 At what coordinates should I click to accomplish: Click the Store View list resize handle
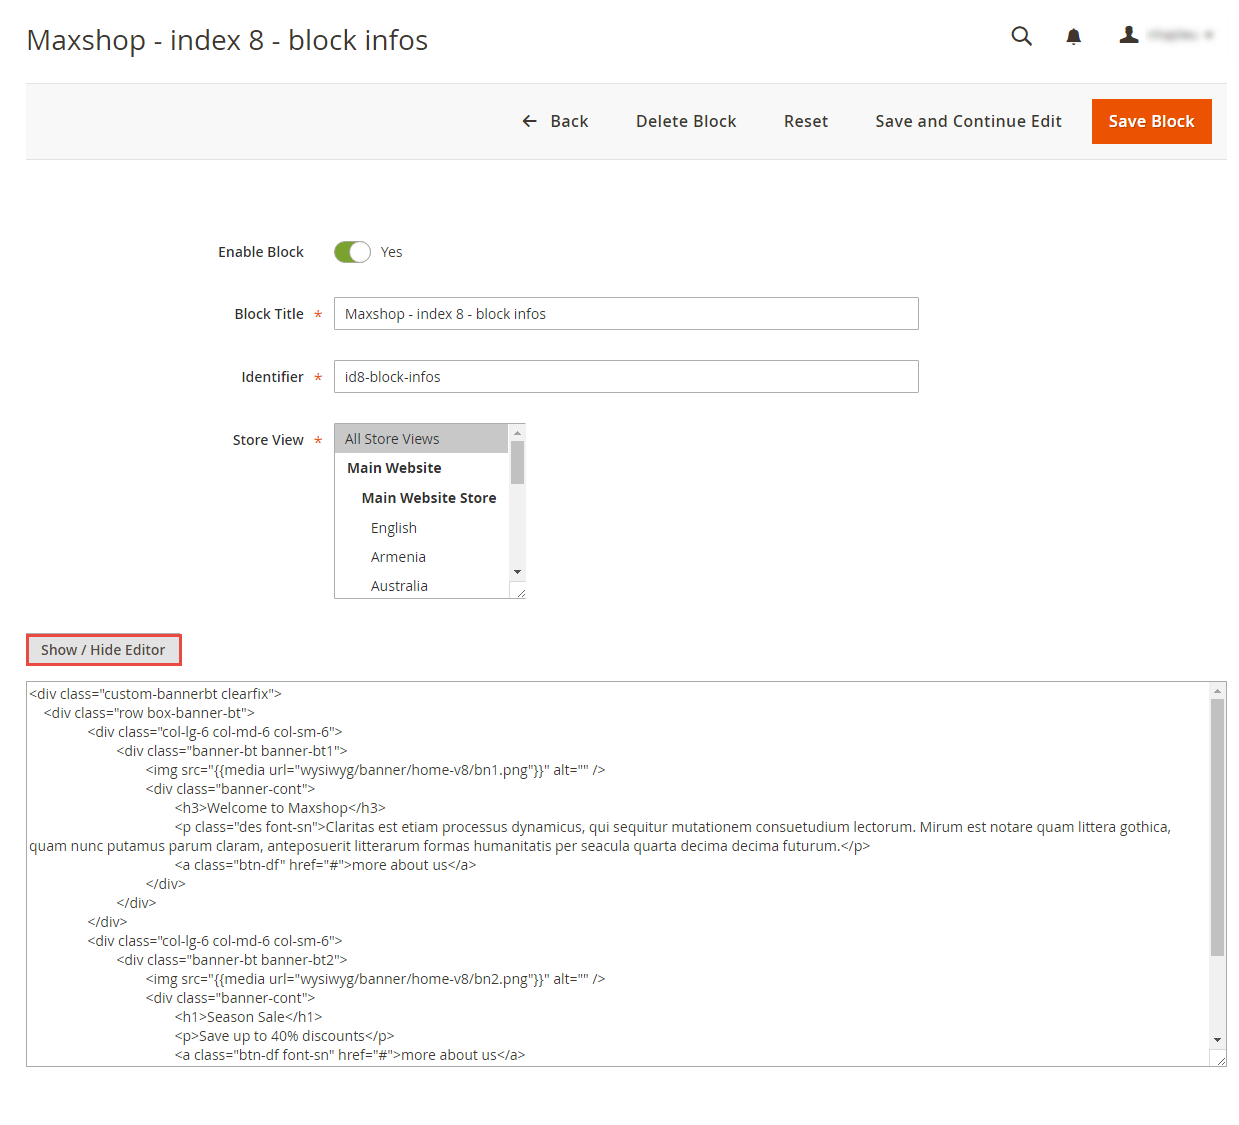pyautogui.click(x=519, y=592)
